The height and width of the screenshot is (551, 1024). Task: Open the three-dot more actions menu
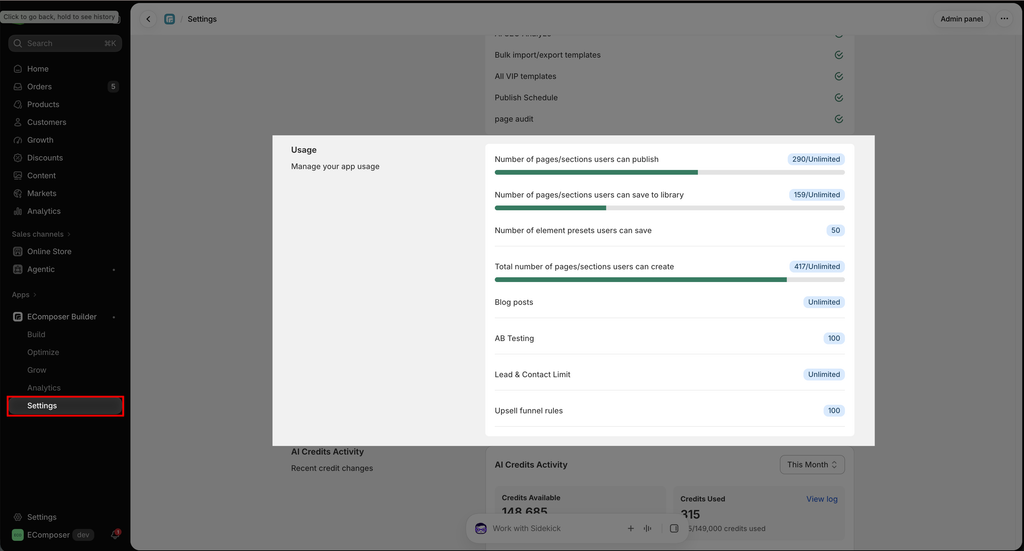(x=1004, y=19)
